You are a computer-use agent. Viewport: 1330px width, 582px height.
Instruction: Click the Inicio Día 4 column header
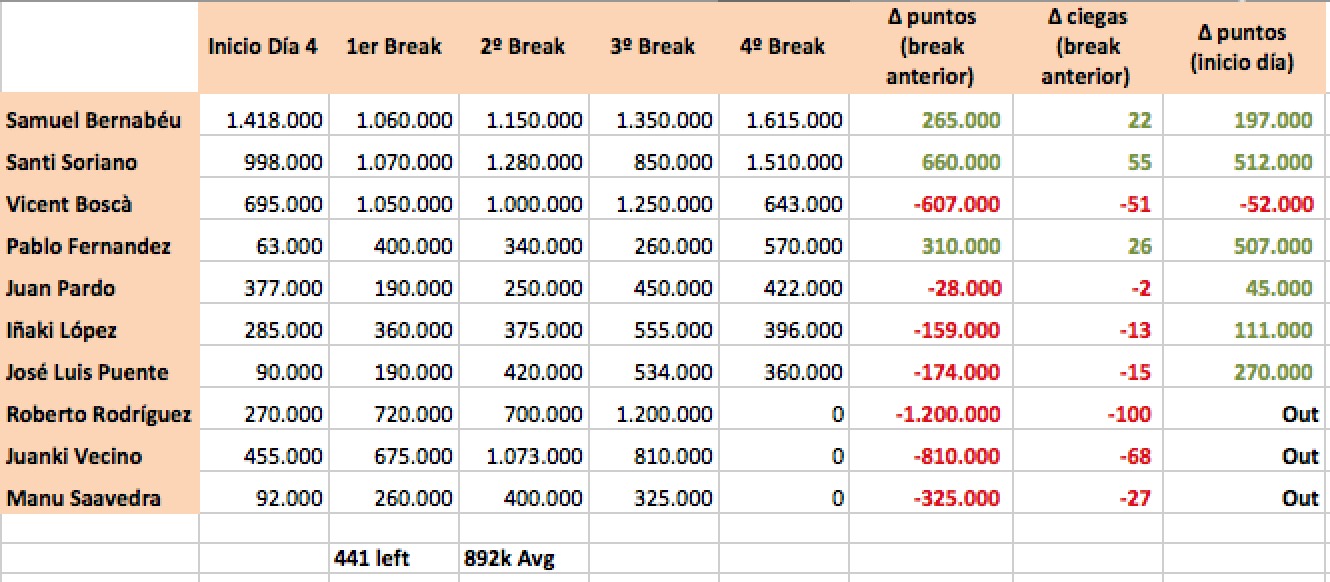point(264,47)
